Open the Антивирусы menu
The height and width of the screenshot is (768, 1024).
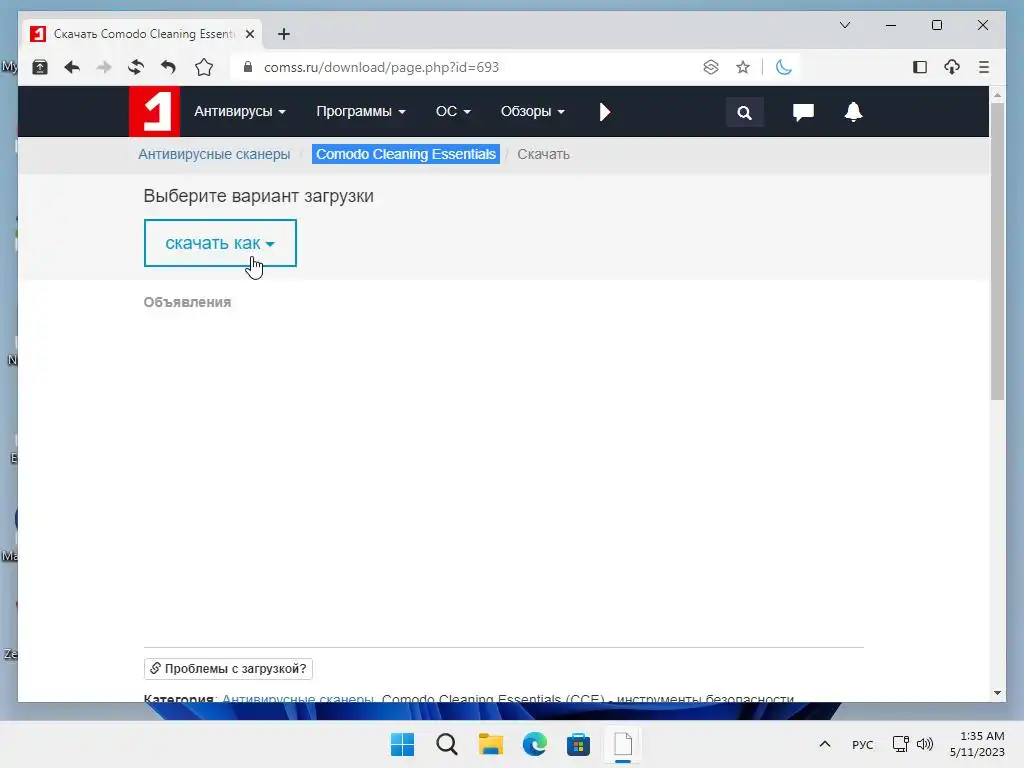[240, 112]
